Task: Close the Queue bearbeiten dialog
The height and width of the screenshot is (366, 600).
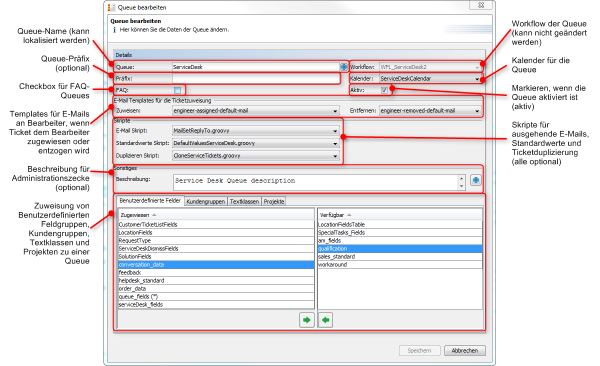Action: 481,5
